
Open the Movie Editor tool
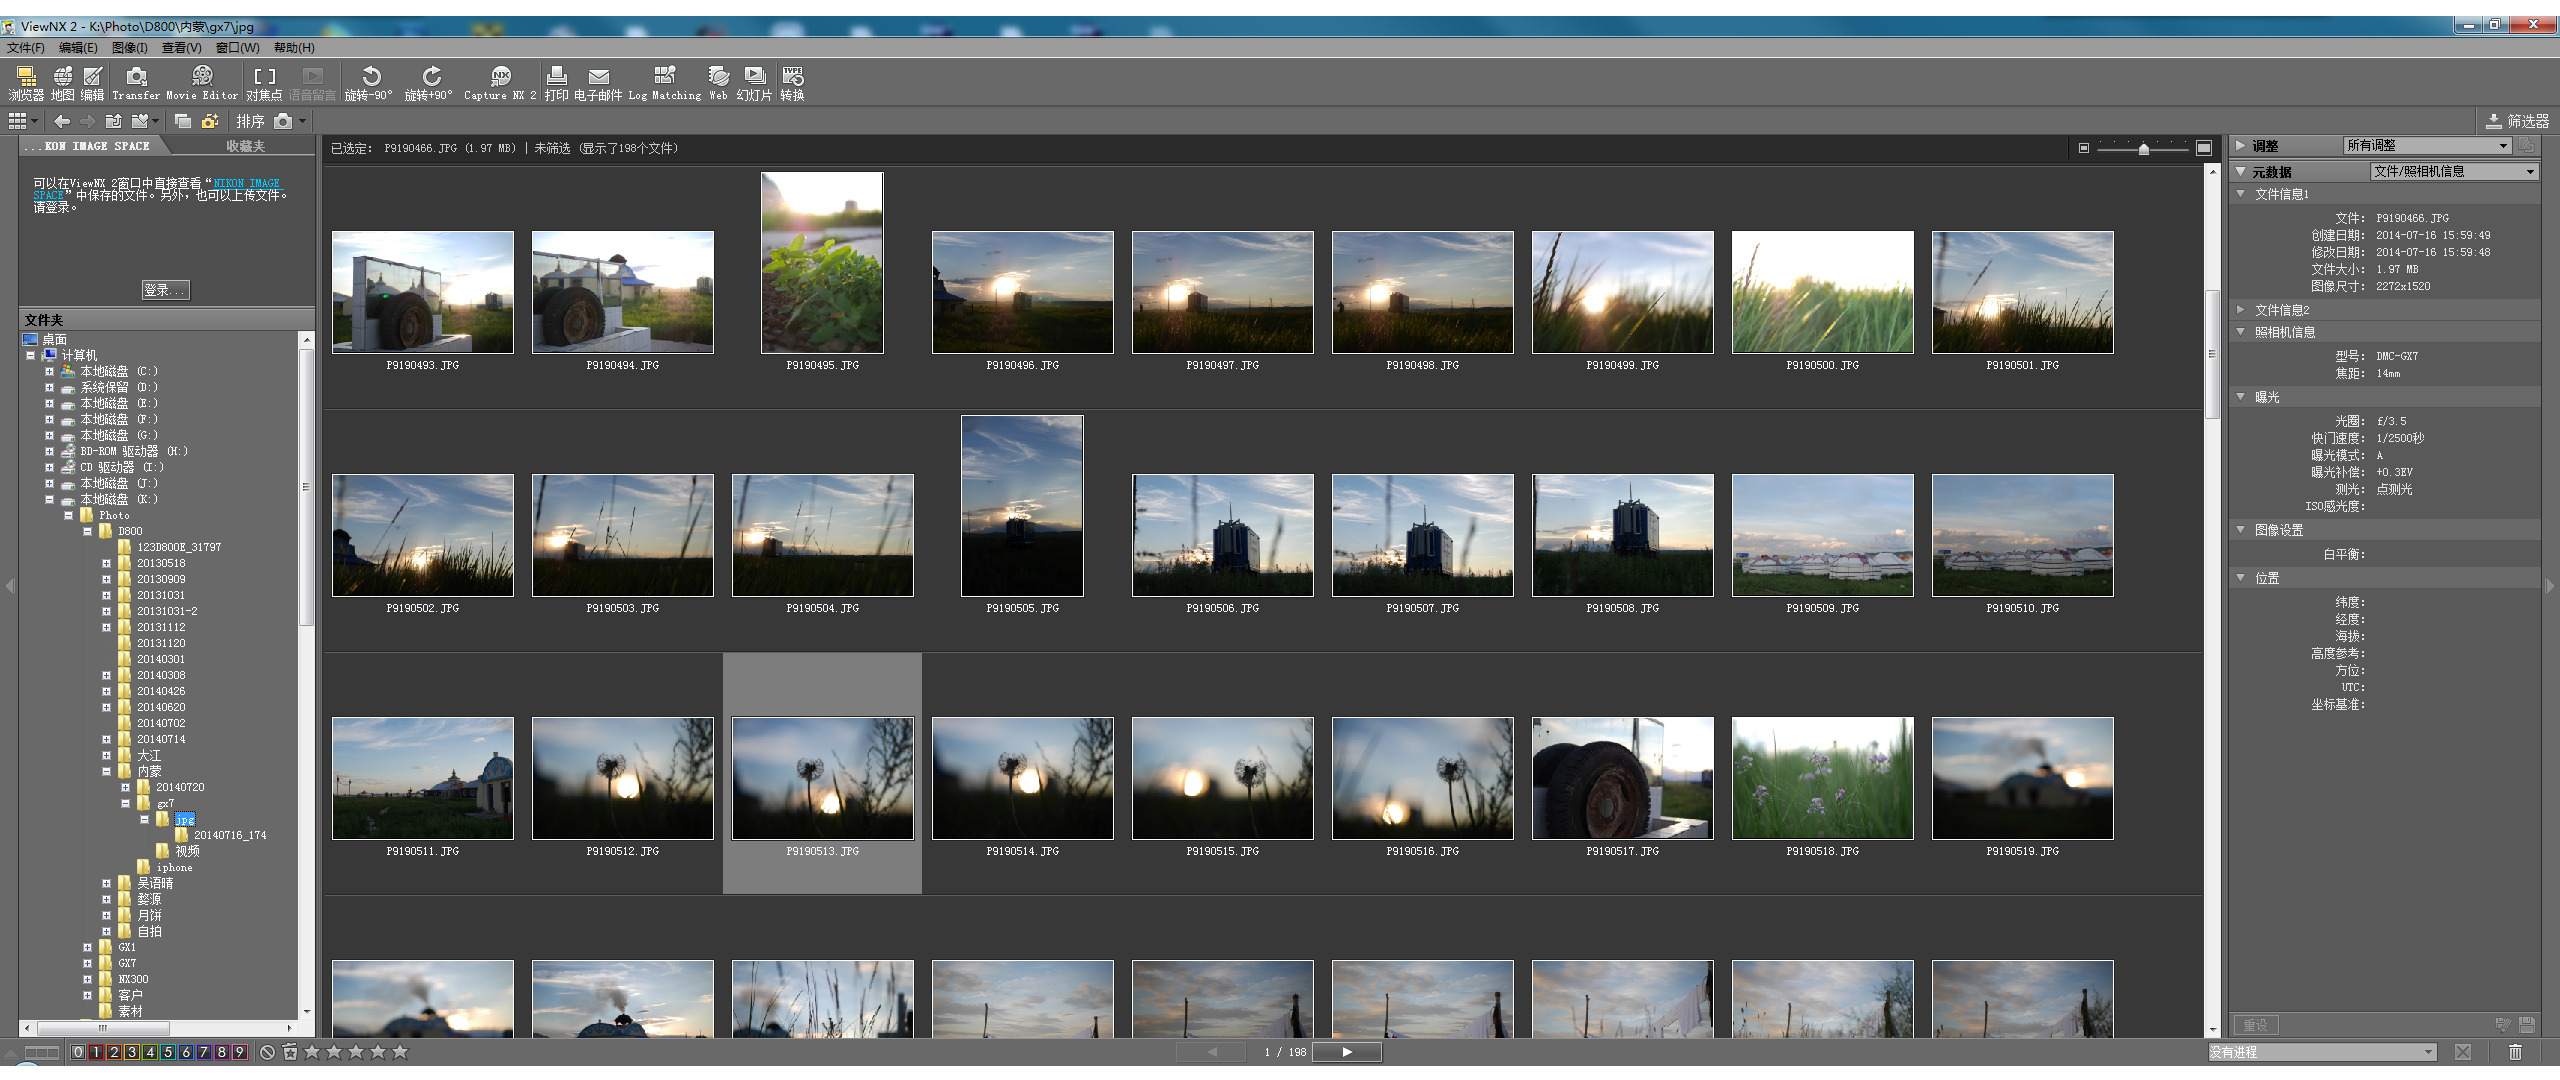point(202,84)
